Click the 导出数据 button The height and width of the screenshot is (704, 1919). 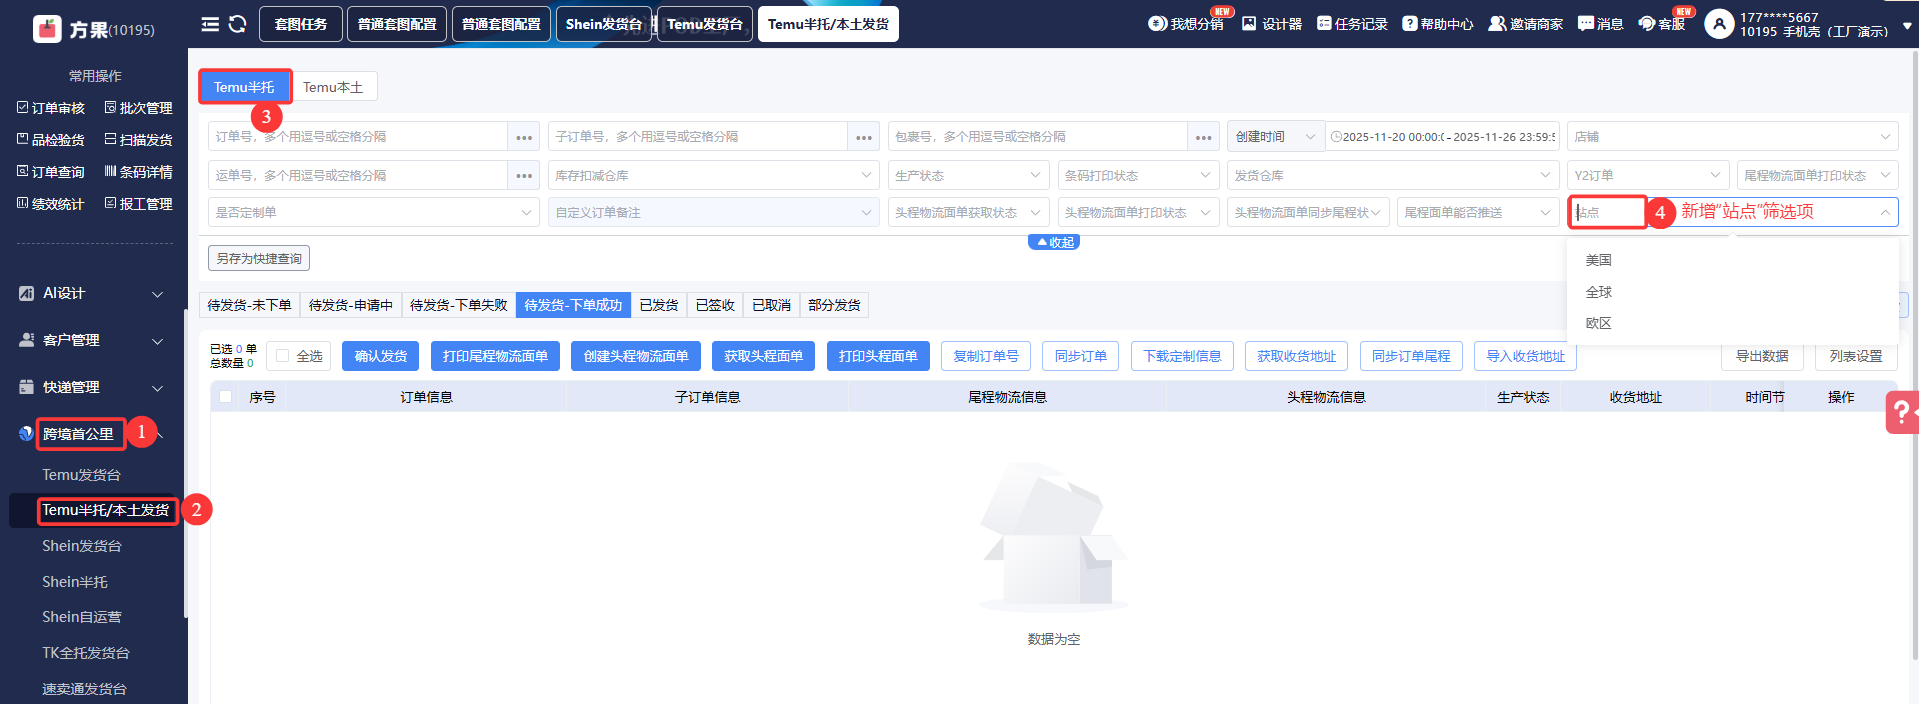tap(1761, 356)
